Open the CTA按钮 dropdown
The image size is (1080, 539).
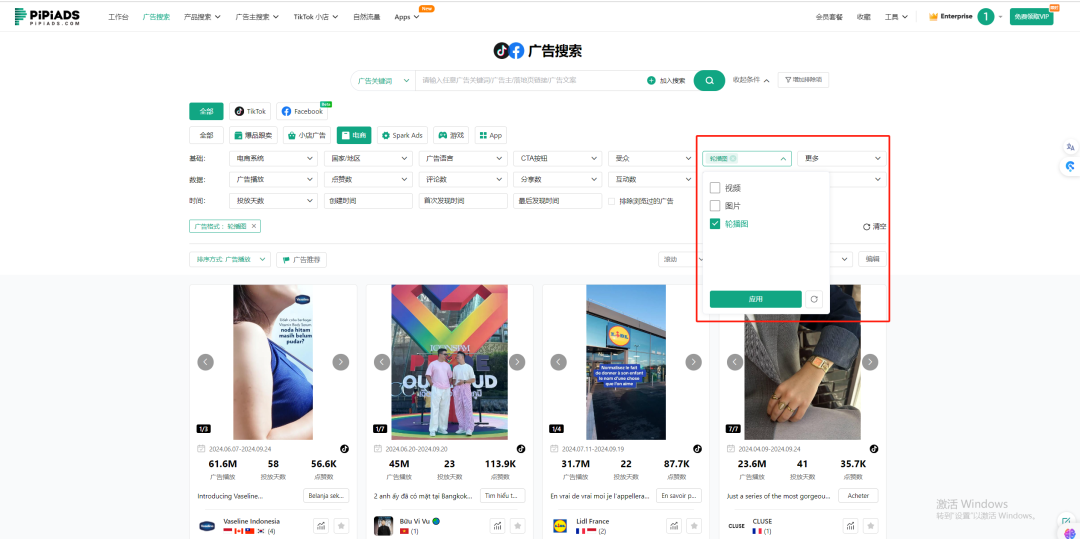[555, 158]
